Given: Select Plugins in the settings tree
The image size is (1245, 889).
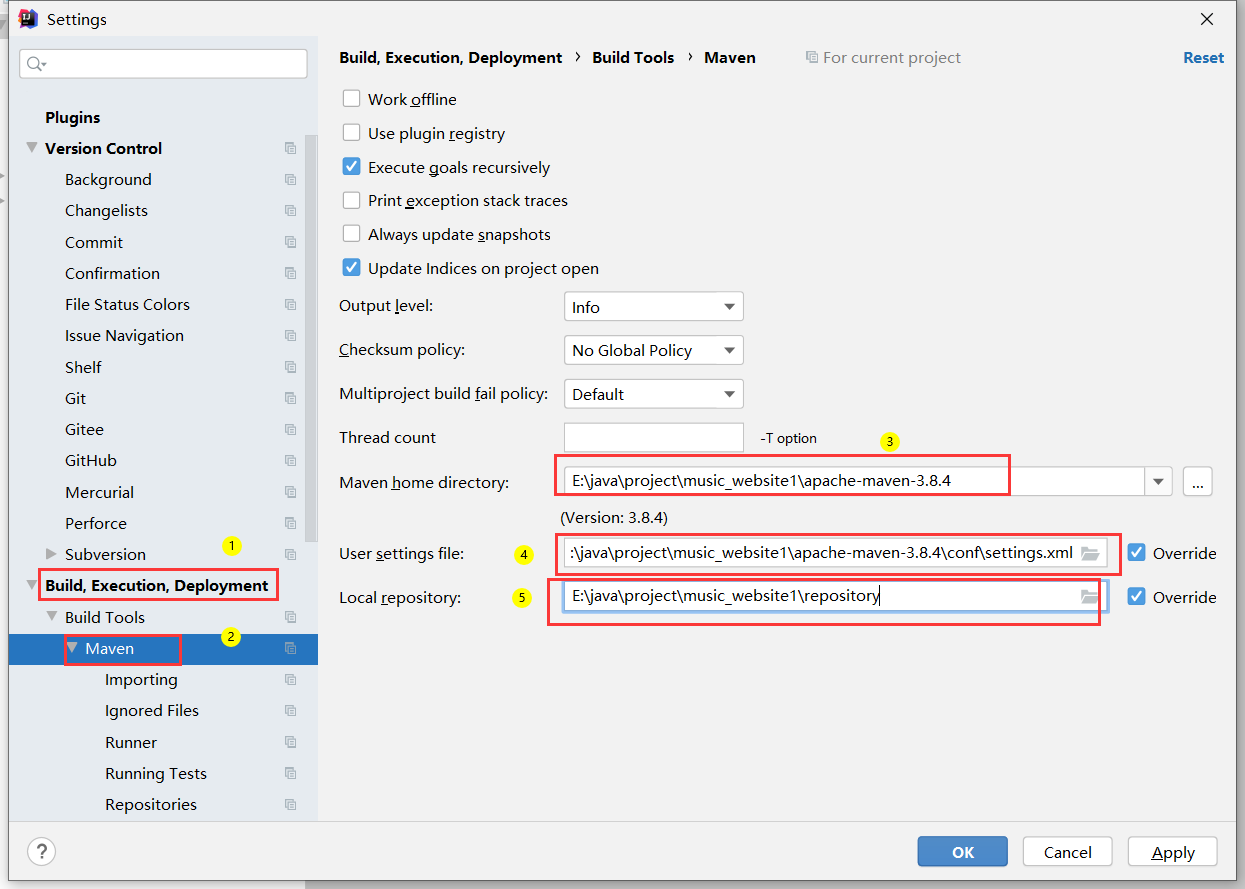Looking at the screenshot, I should click(73, 117).
